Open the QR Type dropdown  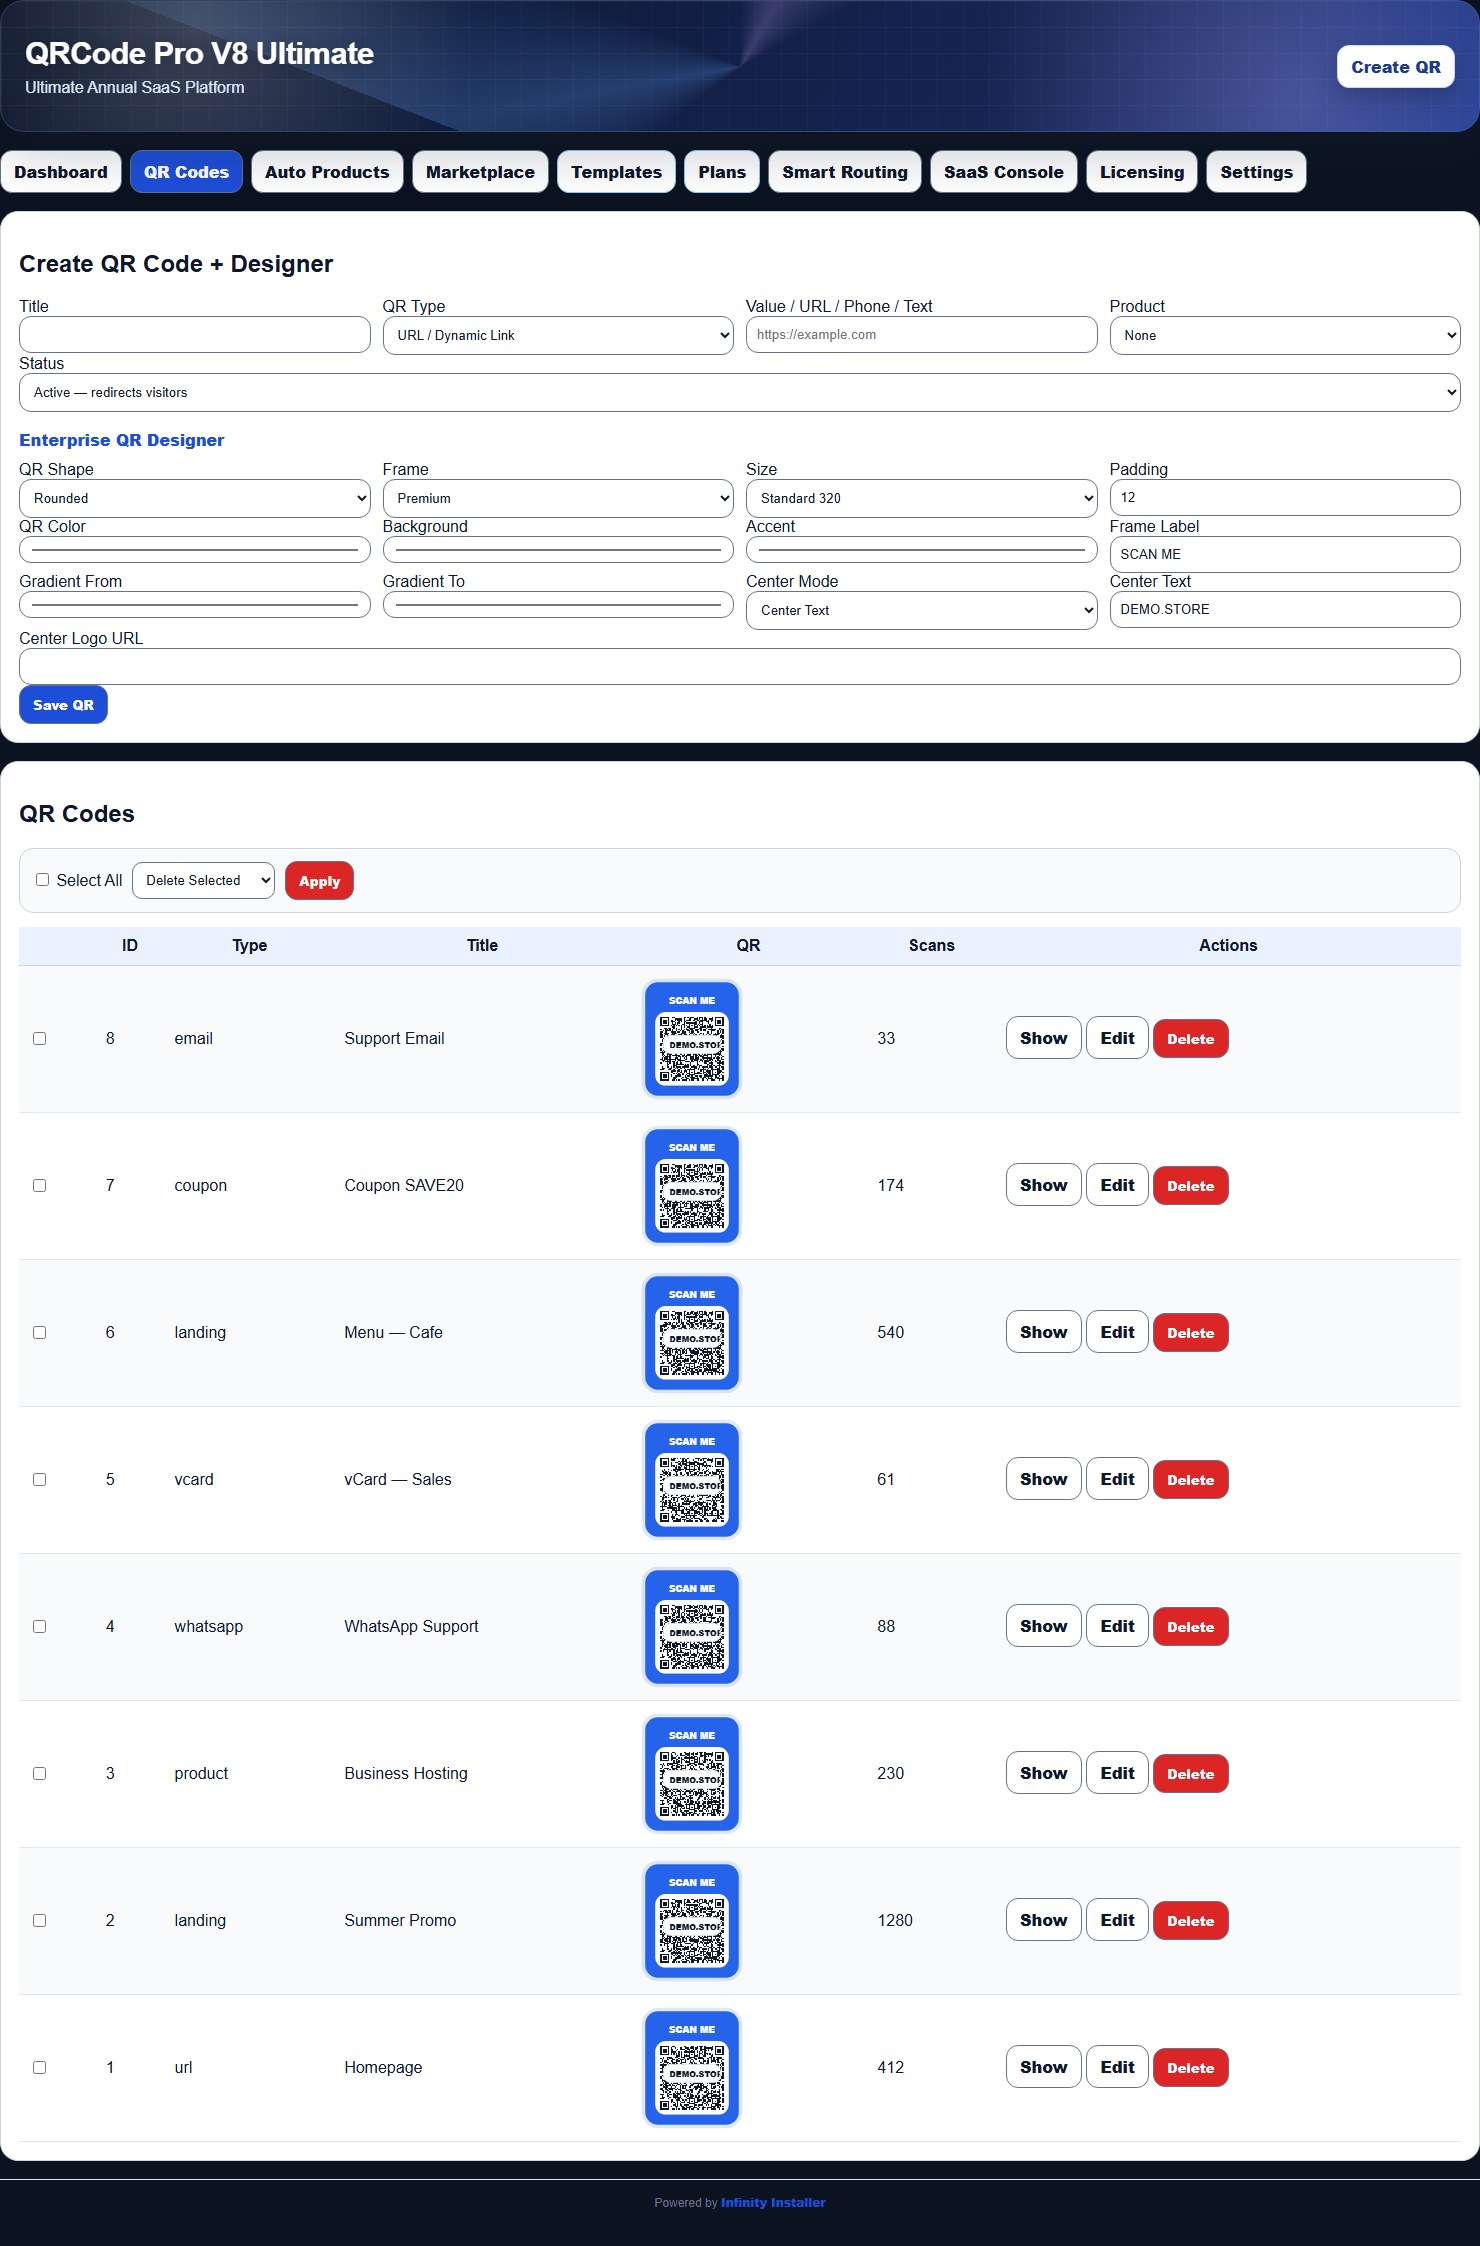tap(558, 336)
